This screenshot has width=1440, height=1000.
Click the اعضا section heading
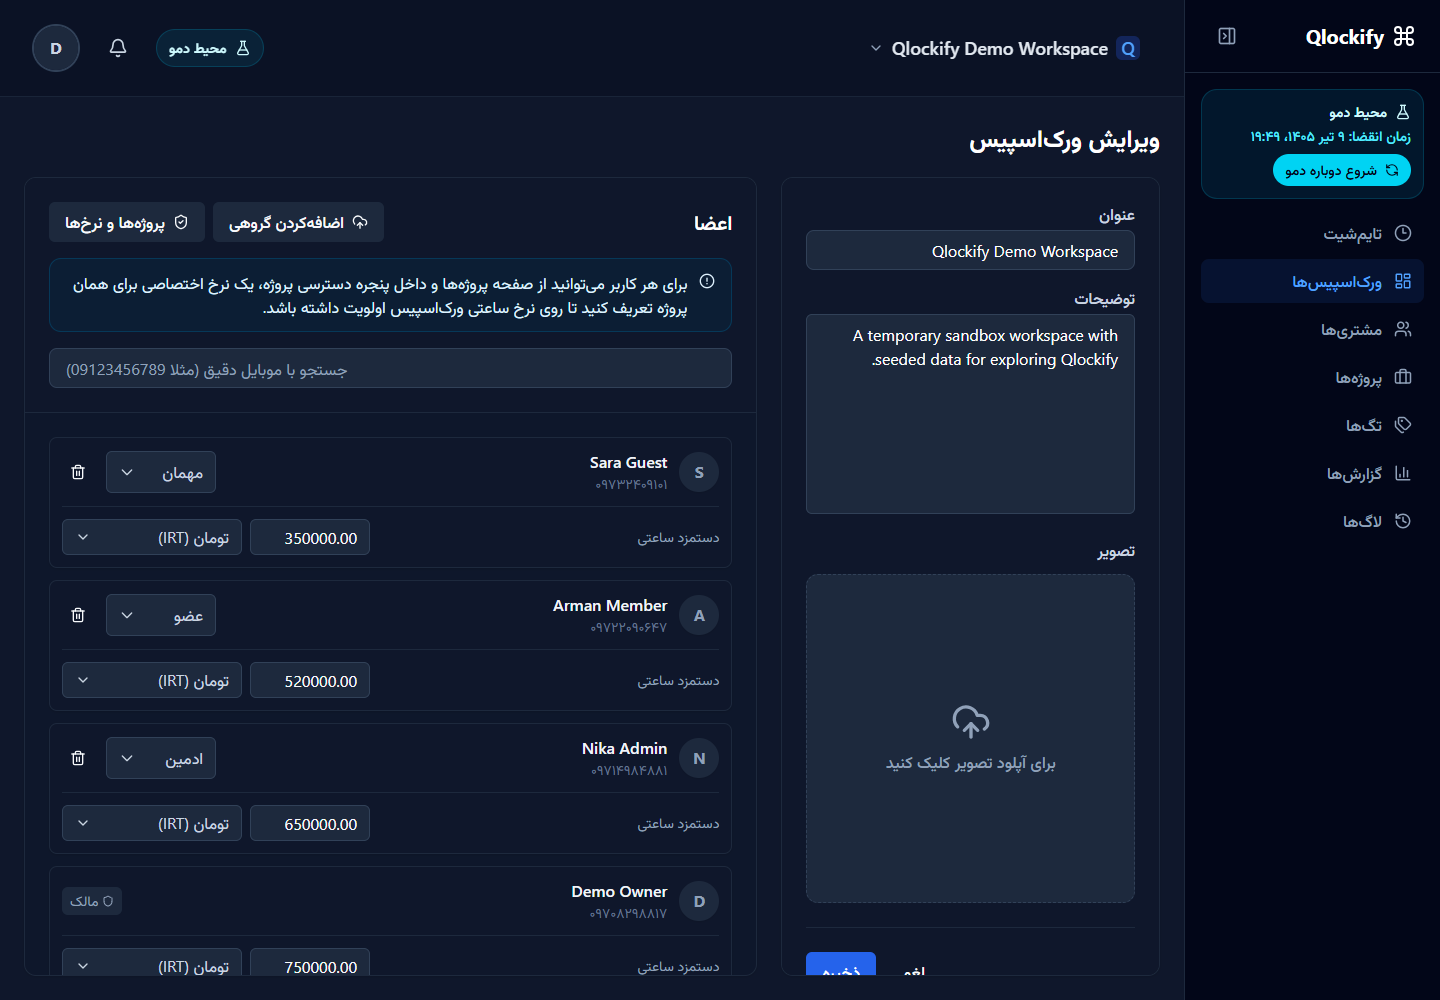point(713,223)
